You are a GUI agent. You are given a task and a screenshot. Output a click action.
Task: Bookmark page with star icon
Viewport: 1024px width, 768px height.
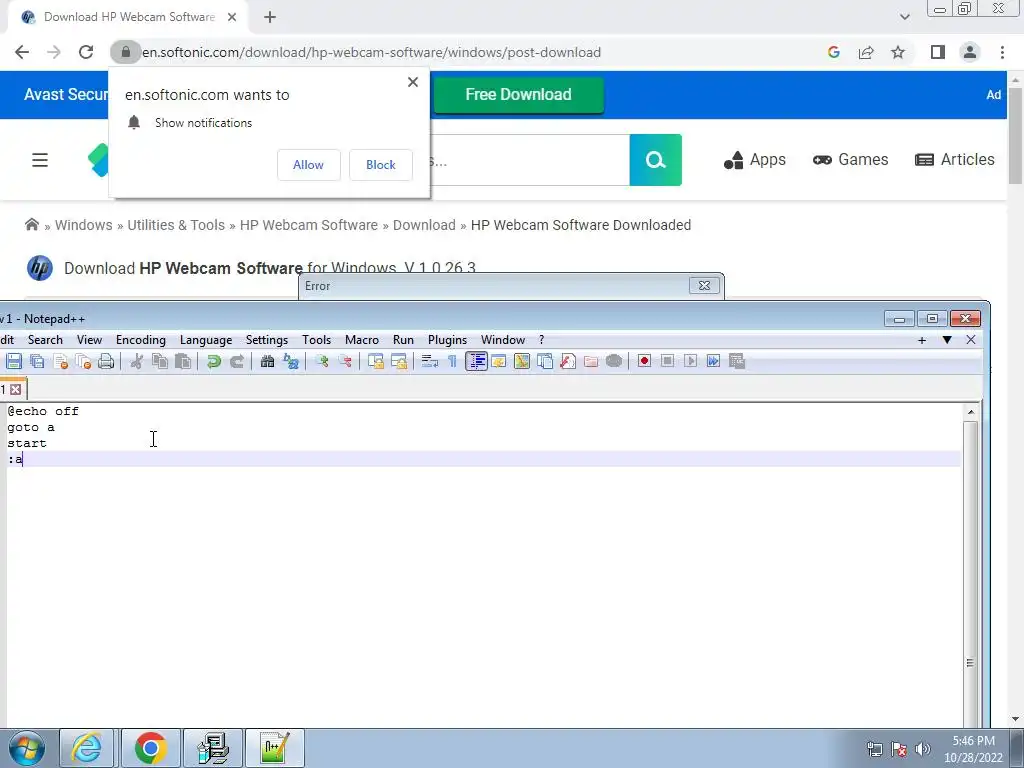coord(898,52)
